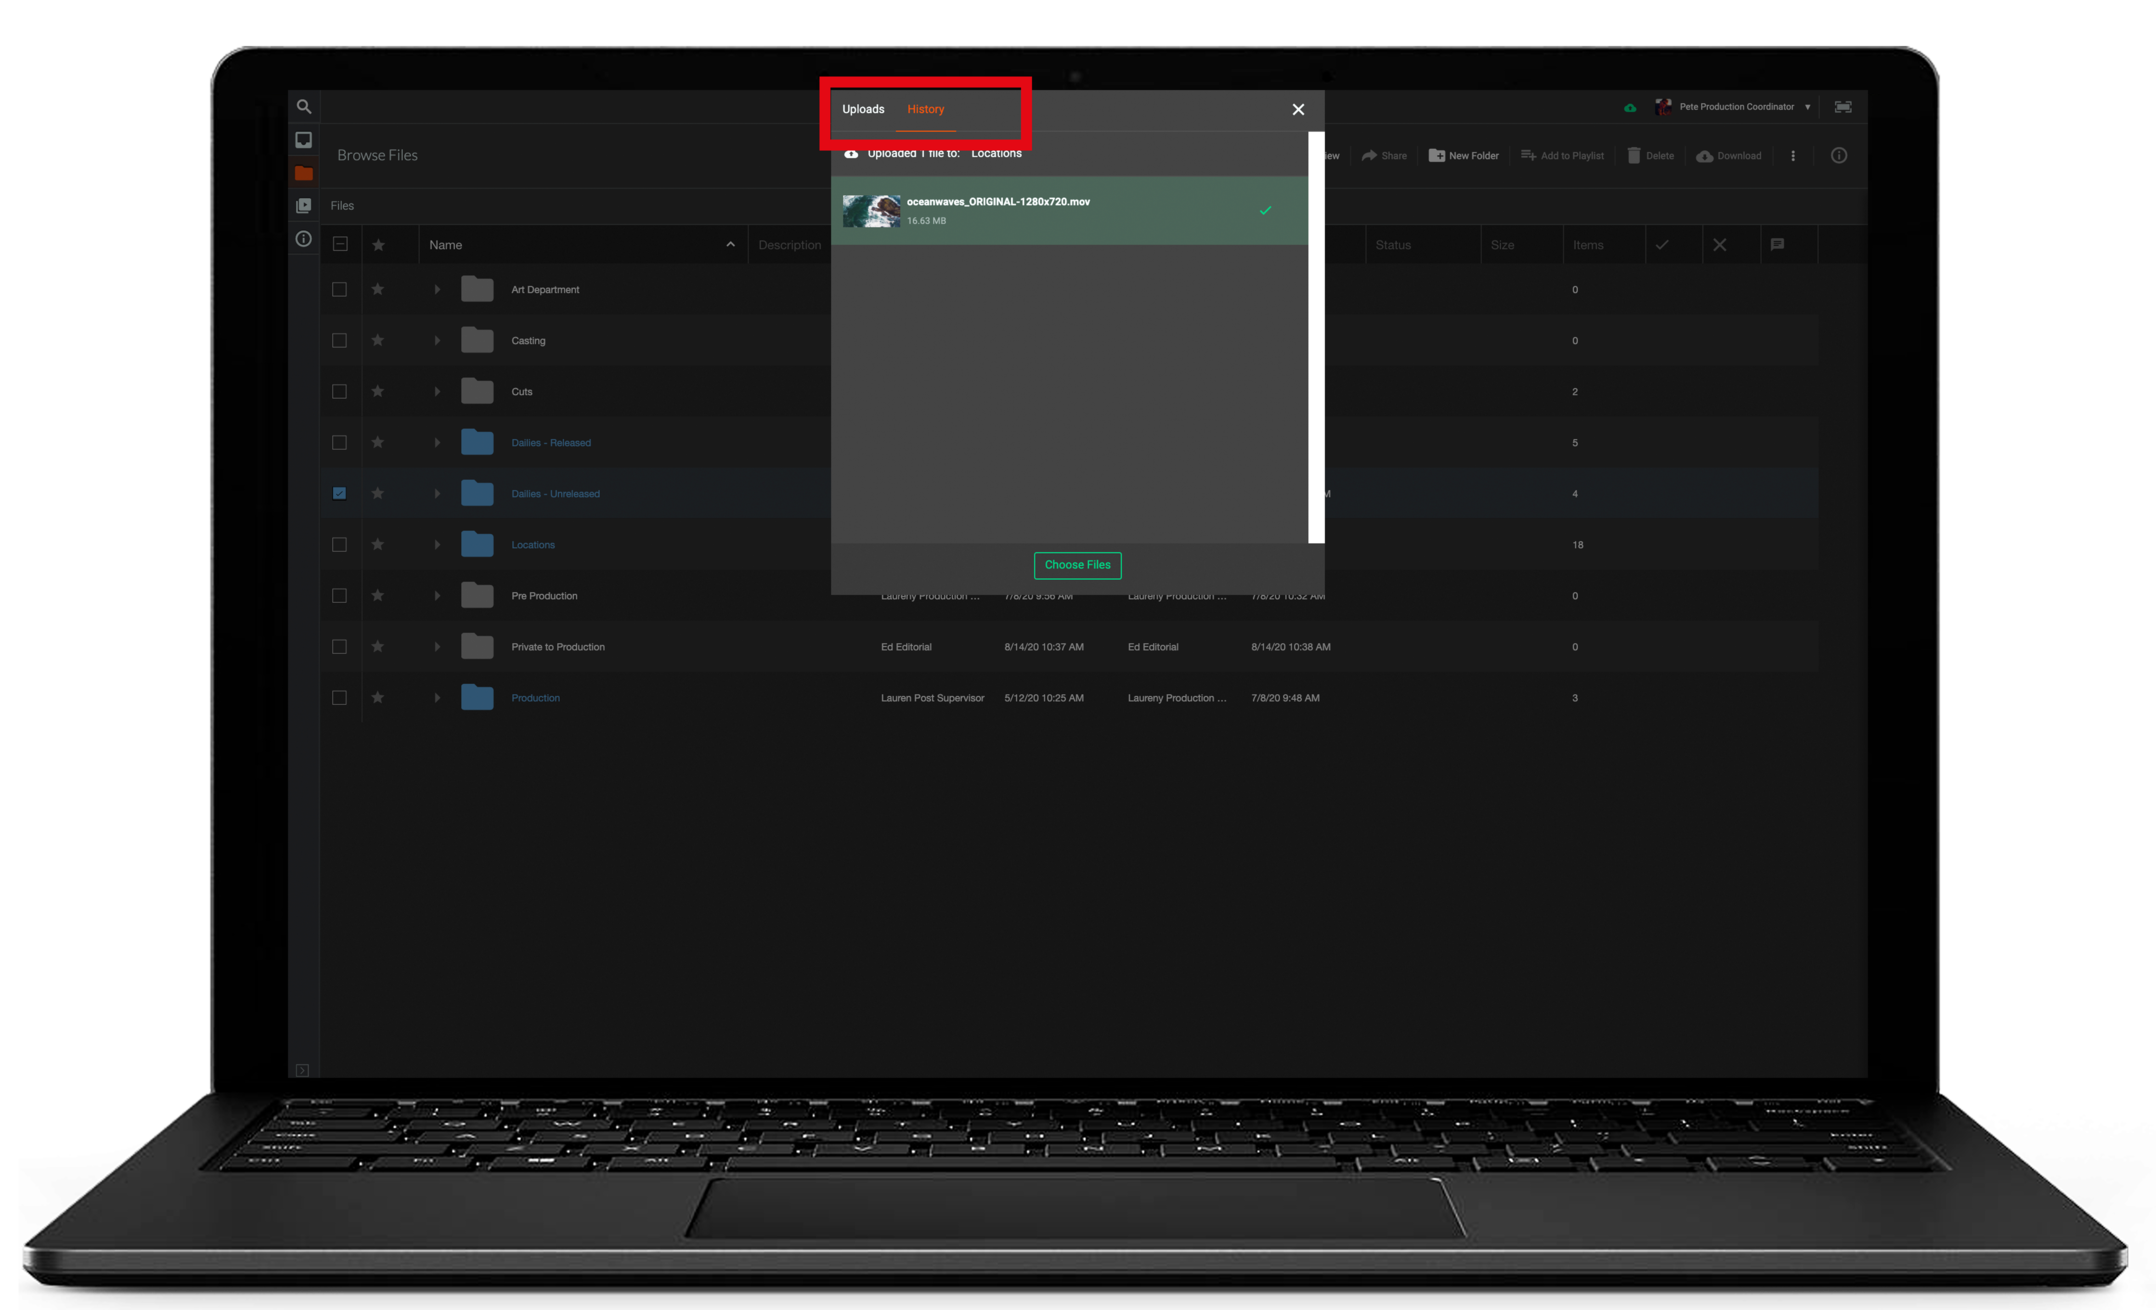The width and height of the screenshot is (2156, 1310).
Task: Open the Production folder link
Action: [x=536, y=698]
